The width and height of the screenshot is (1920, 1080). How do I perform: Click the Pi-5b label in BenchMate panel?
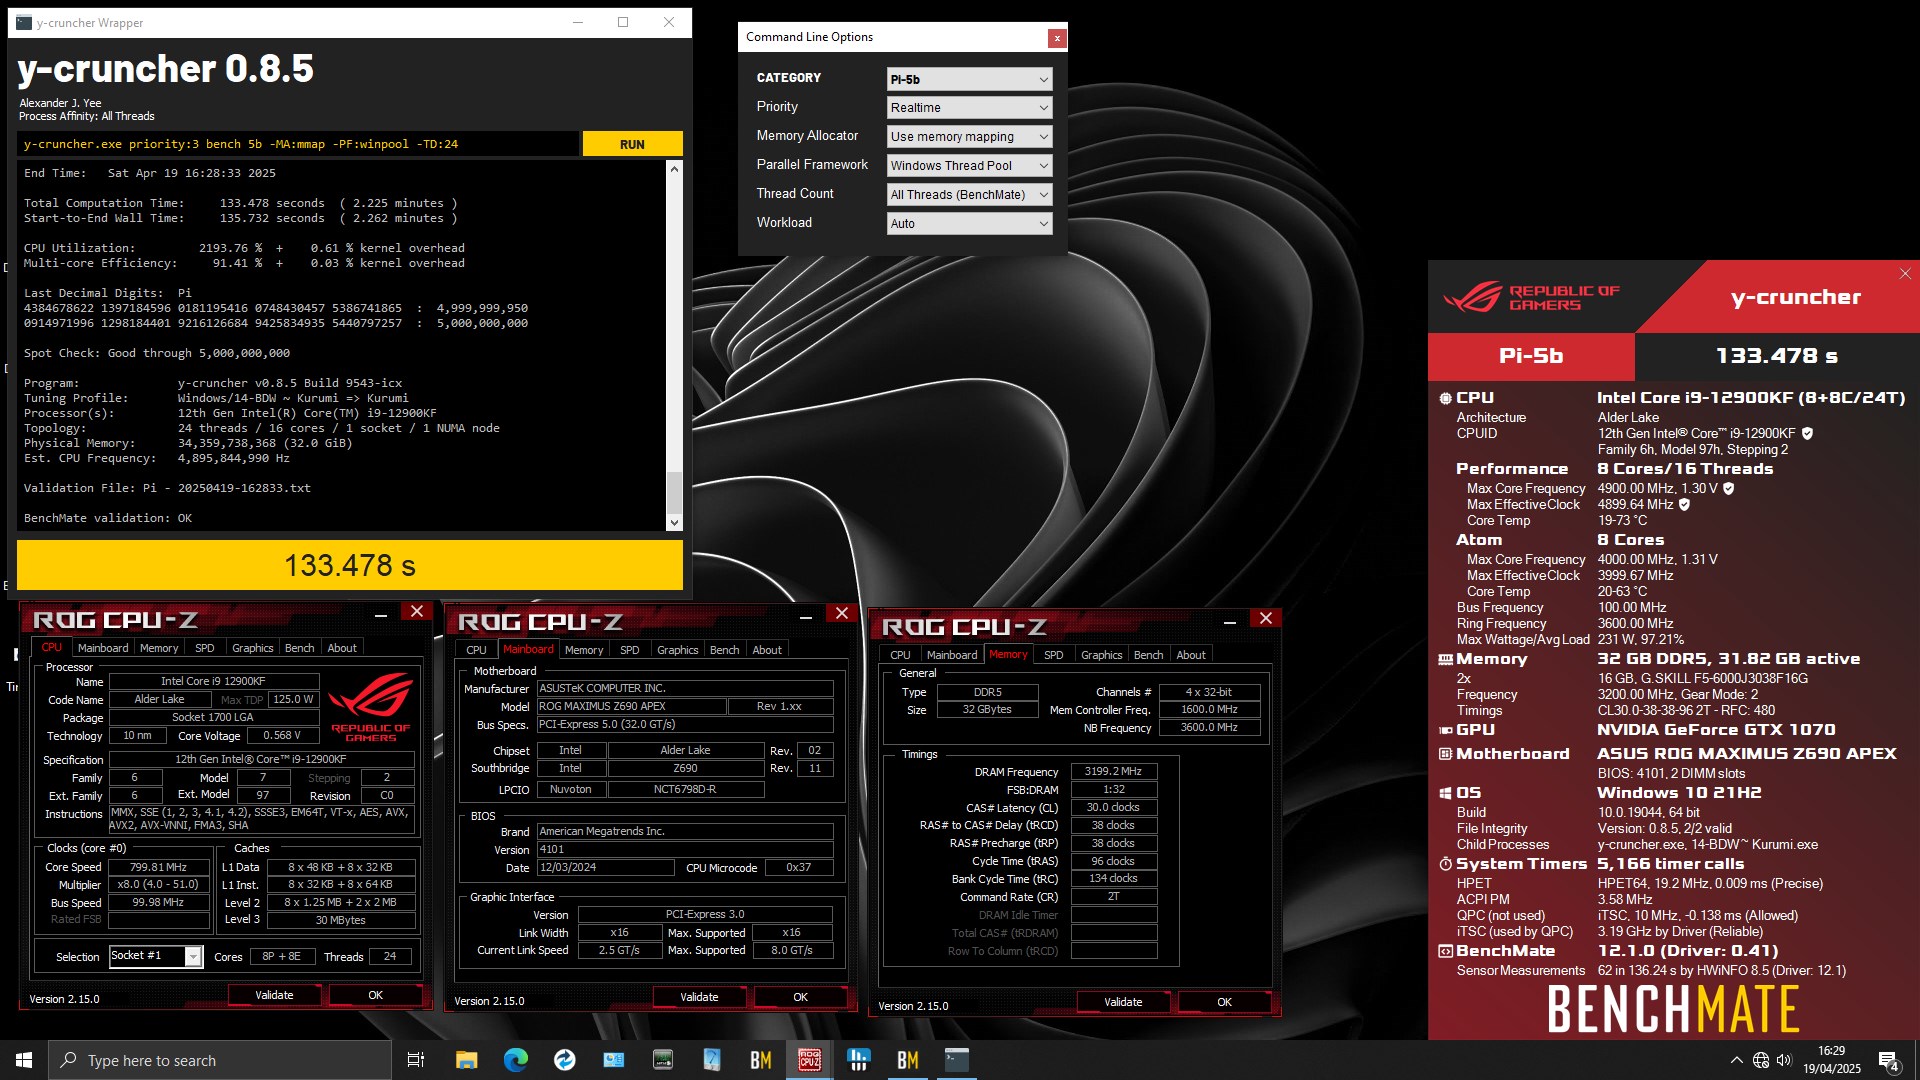click(1531, 356)
